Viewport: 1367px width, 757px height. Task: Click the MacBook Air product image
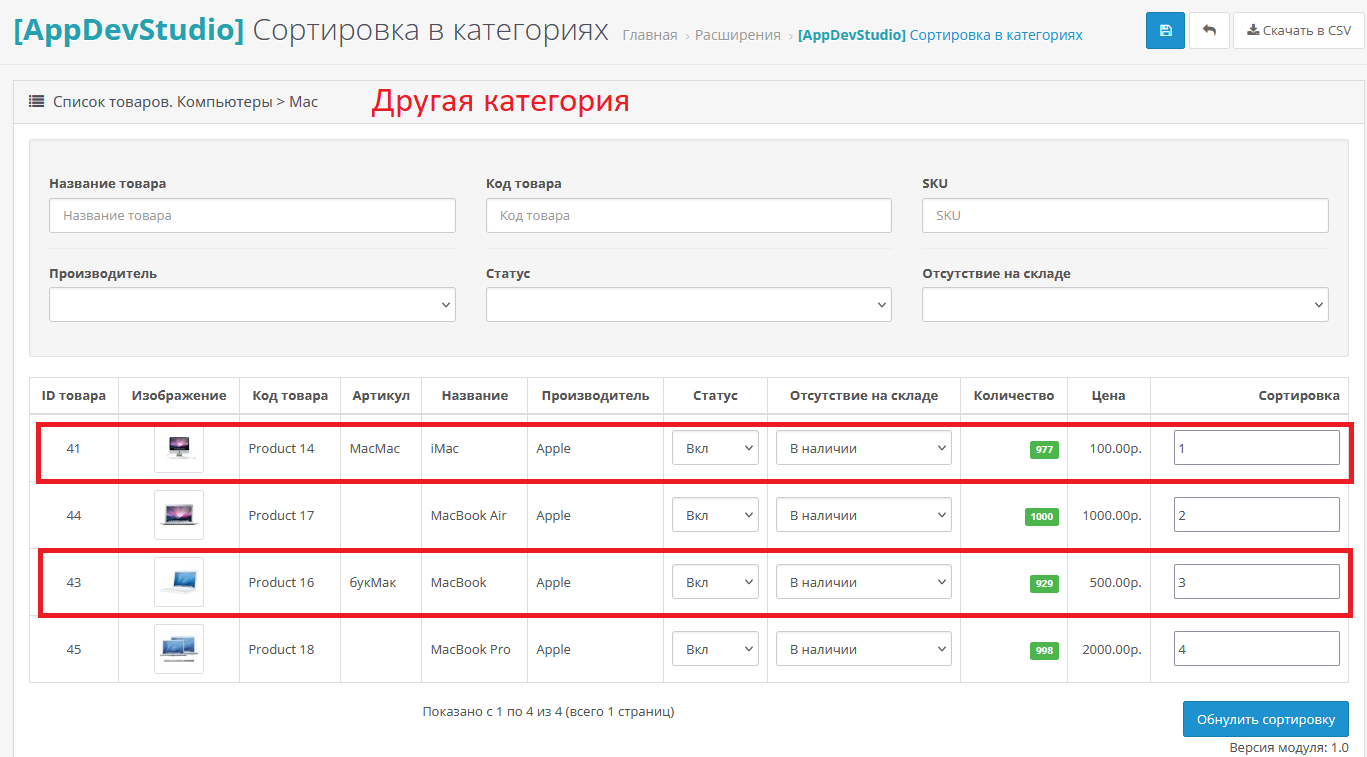[x=179, y=515]
